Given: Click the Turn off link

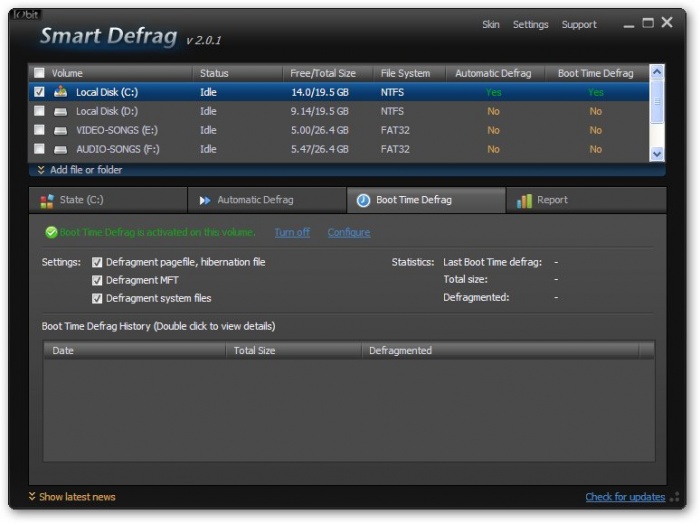Looking at the screenshot, I should pyautogui.click(x=292, y=232).
